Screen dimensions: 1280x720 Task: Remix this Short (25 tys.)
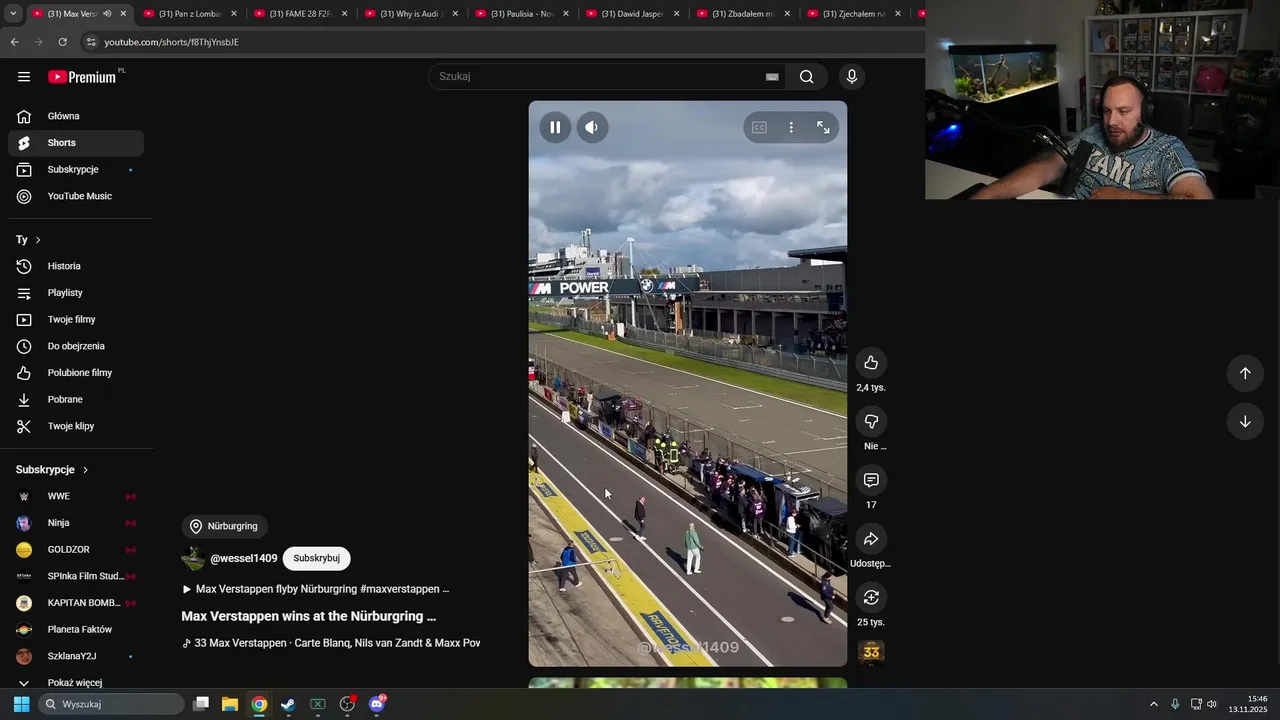pyautogui.click(x=871, y=597)
